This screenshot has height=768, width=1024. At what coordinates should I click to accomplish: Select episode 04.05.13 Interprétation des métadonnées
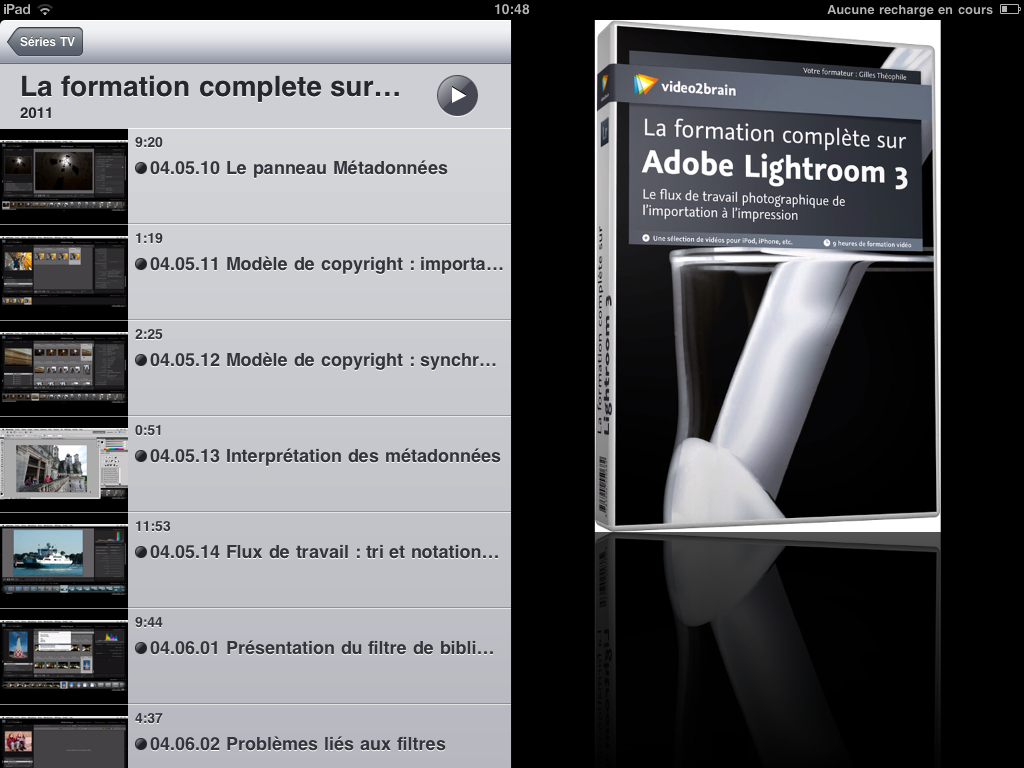point(255,464)
